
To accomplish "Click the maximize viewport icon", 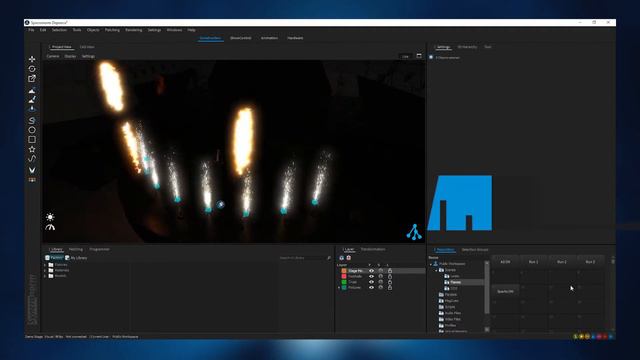I will coord(419,56).
